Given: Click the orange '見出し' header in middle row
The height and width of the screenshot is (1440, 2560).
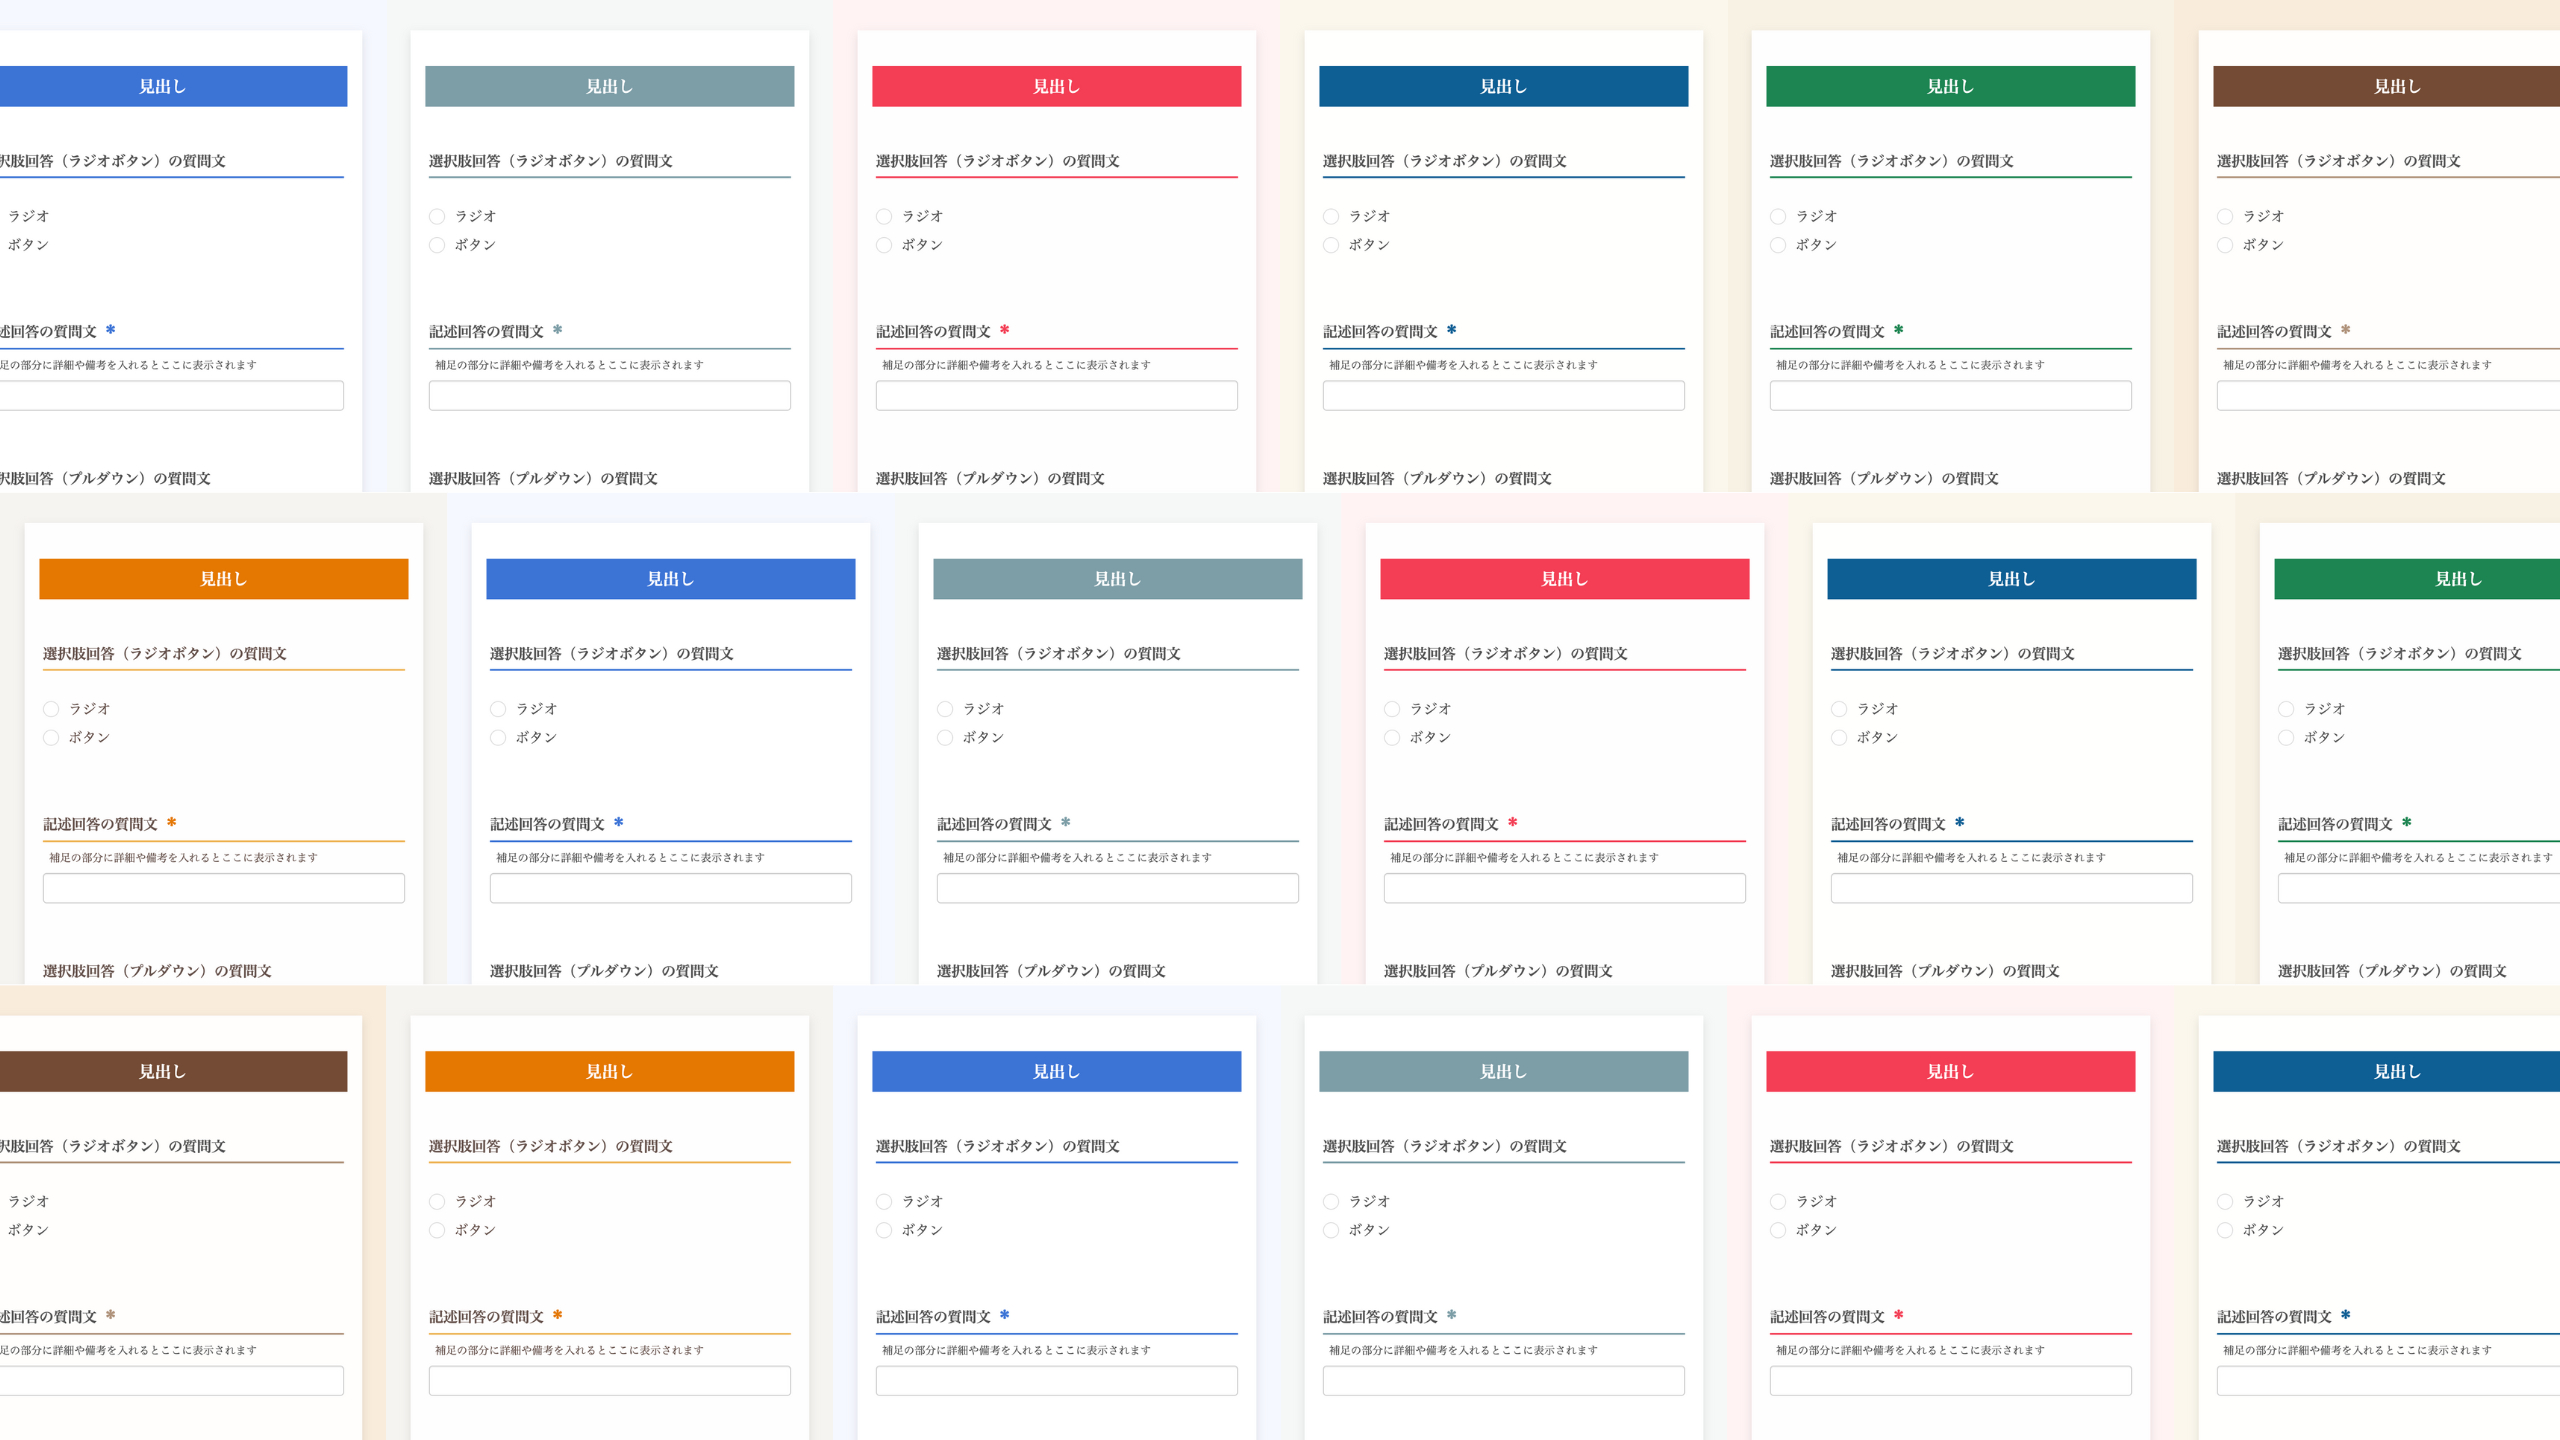Looking at the screenshot, I should point(223,579).
